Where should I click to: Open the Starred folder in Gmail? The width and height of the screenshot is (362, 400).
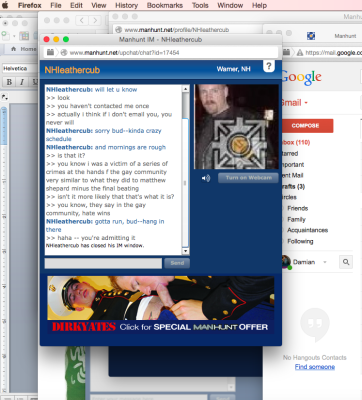pyautogui.click(x=290, y=154)
